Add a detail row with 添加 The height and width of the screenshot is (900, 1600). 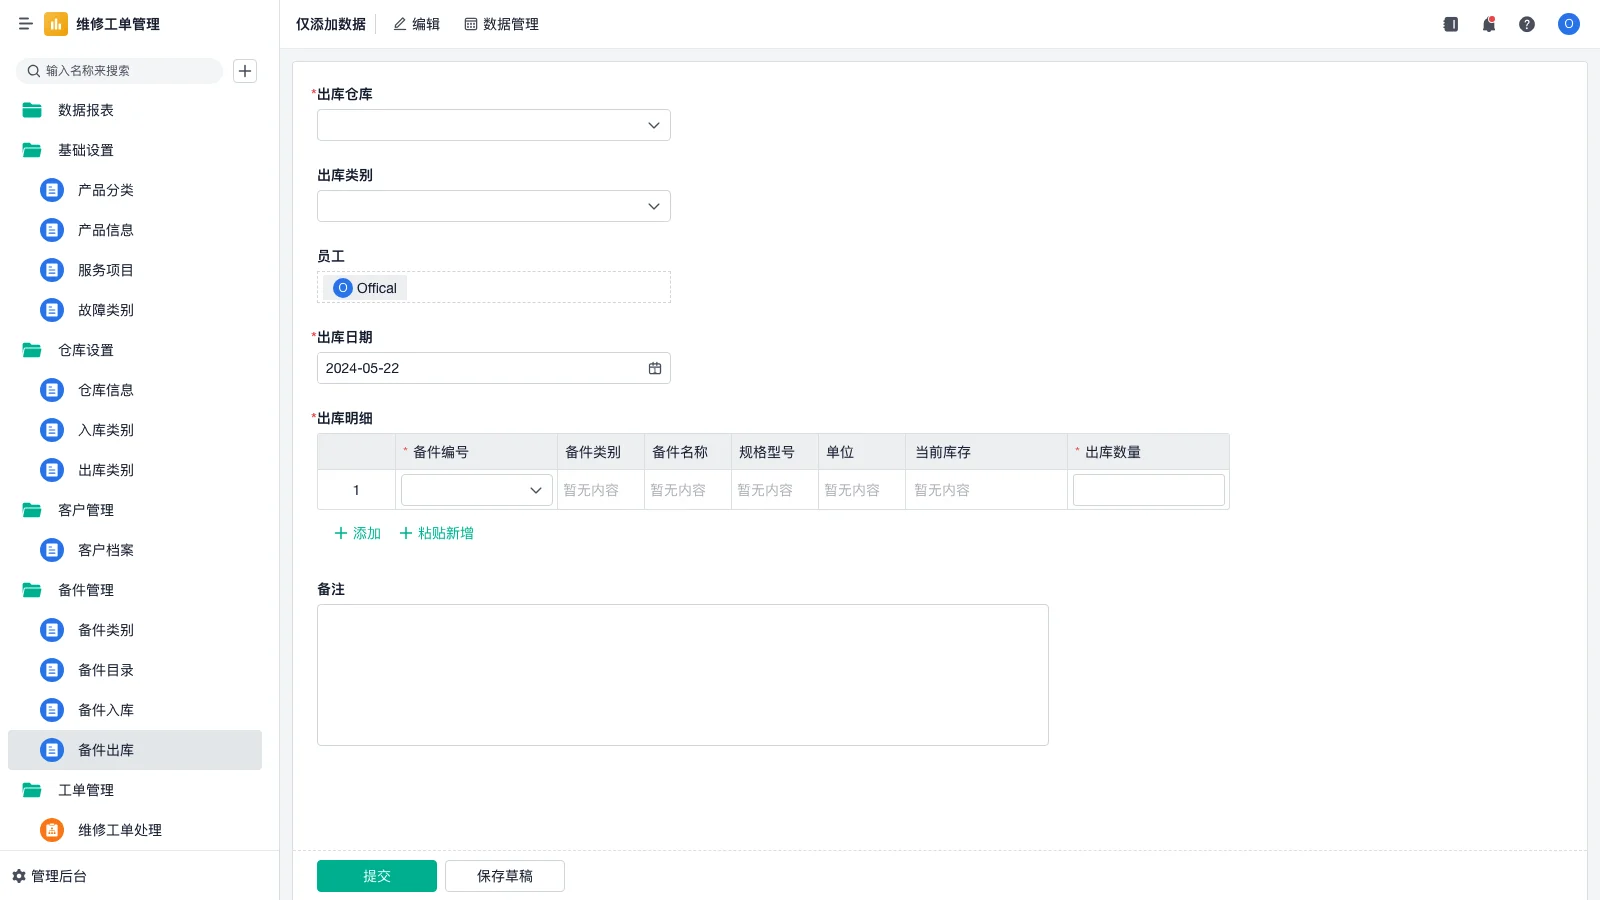358,533
